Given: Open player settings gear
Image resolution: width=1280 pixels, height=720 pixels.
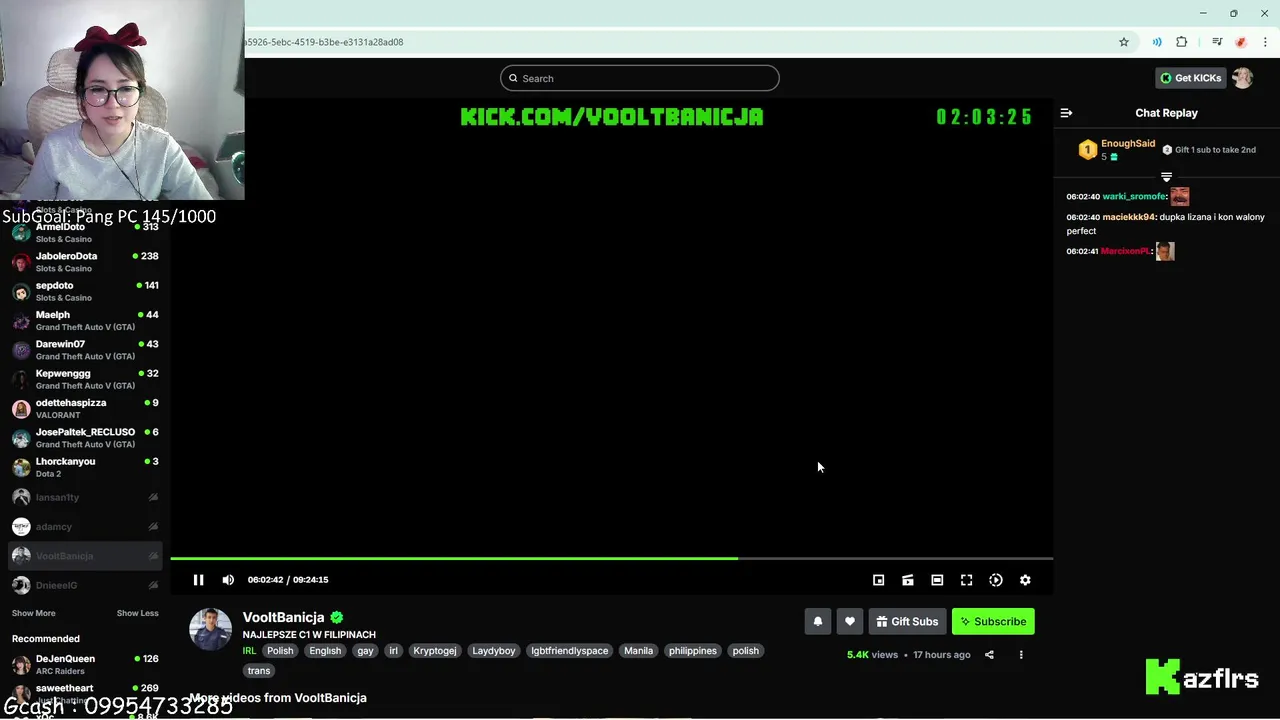Looking at the screenshot, I should coord(1025,580).
